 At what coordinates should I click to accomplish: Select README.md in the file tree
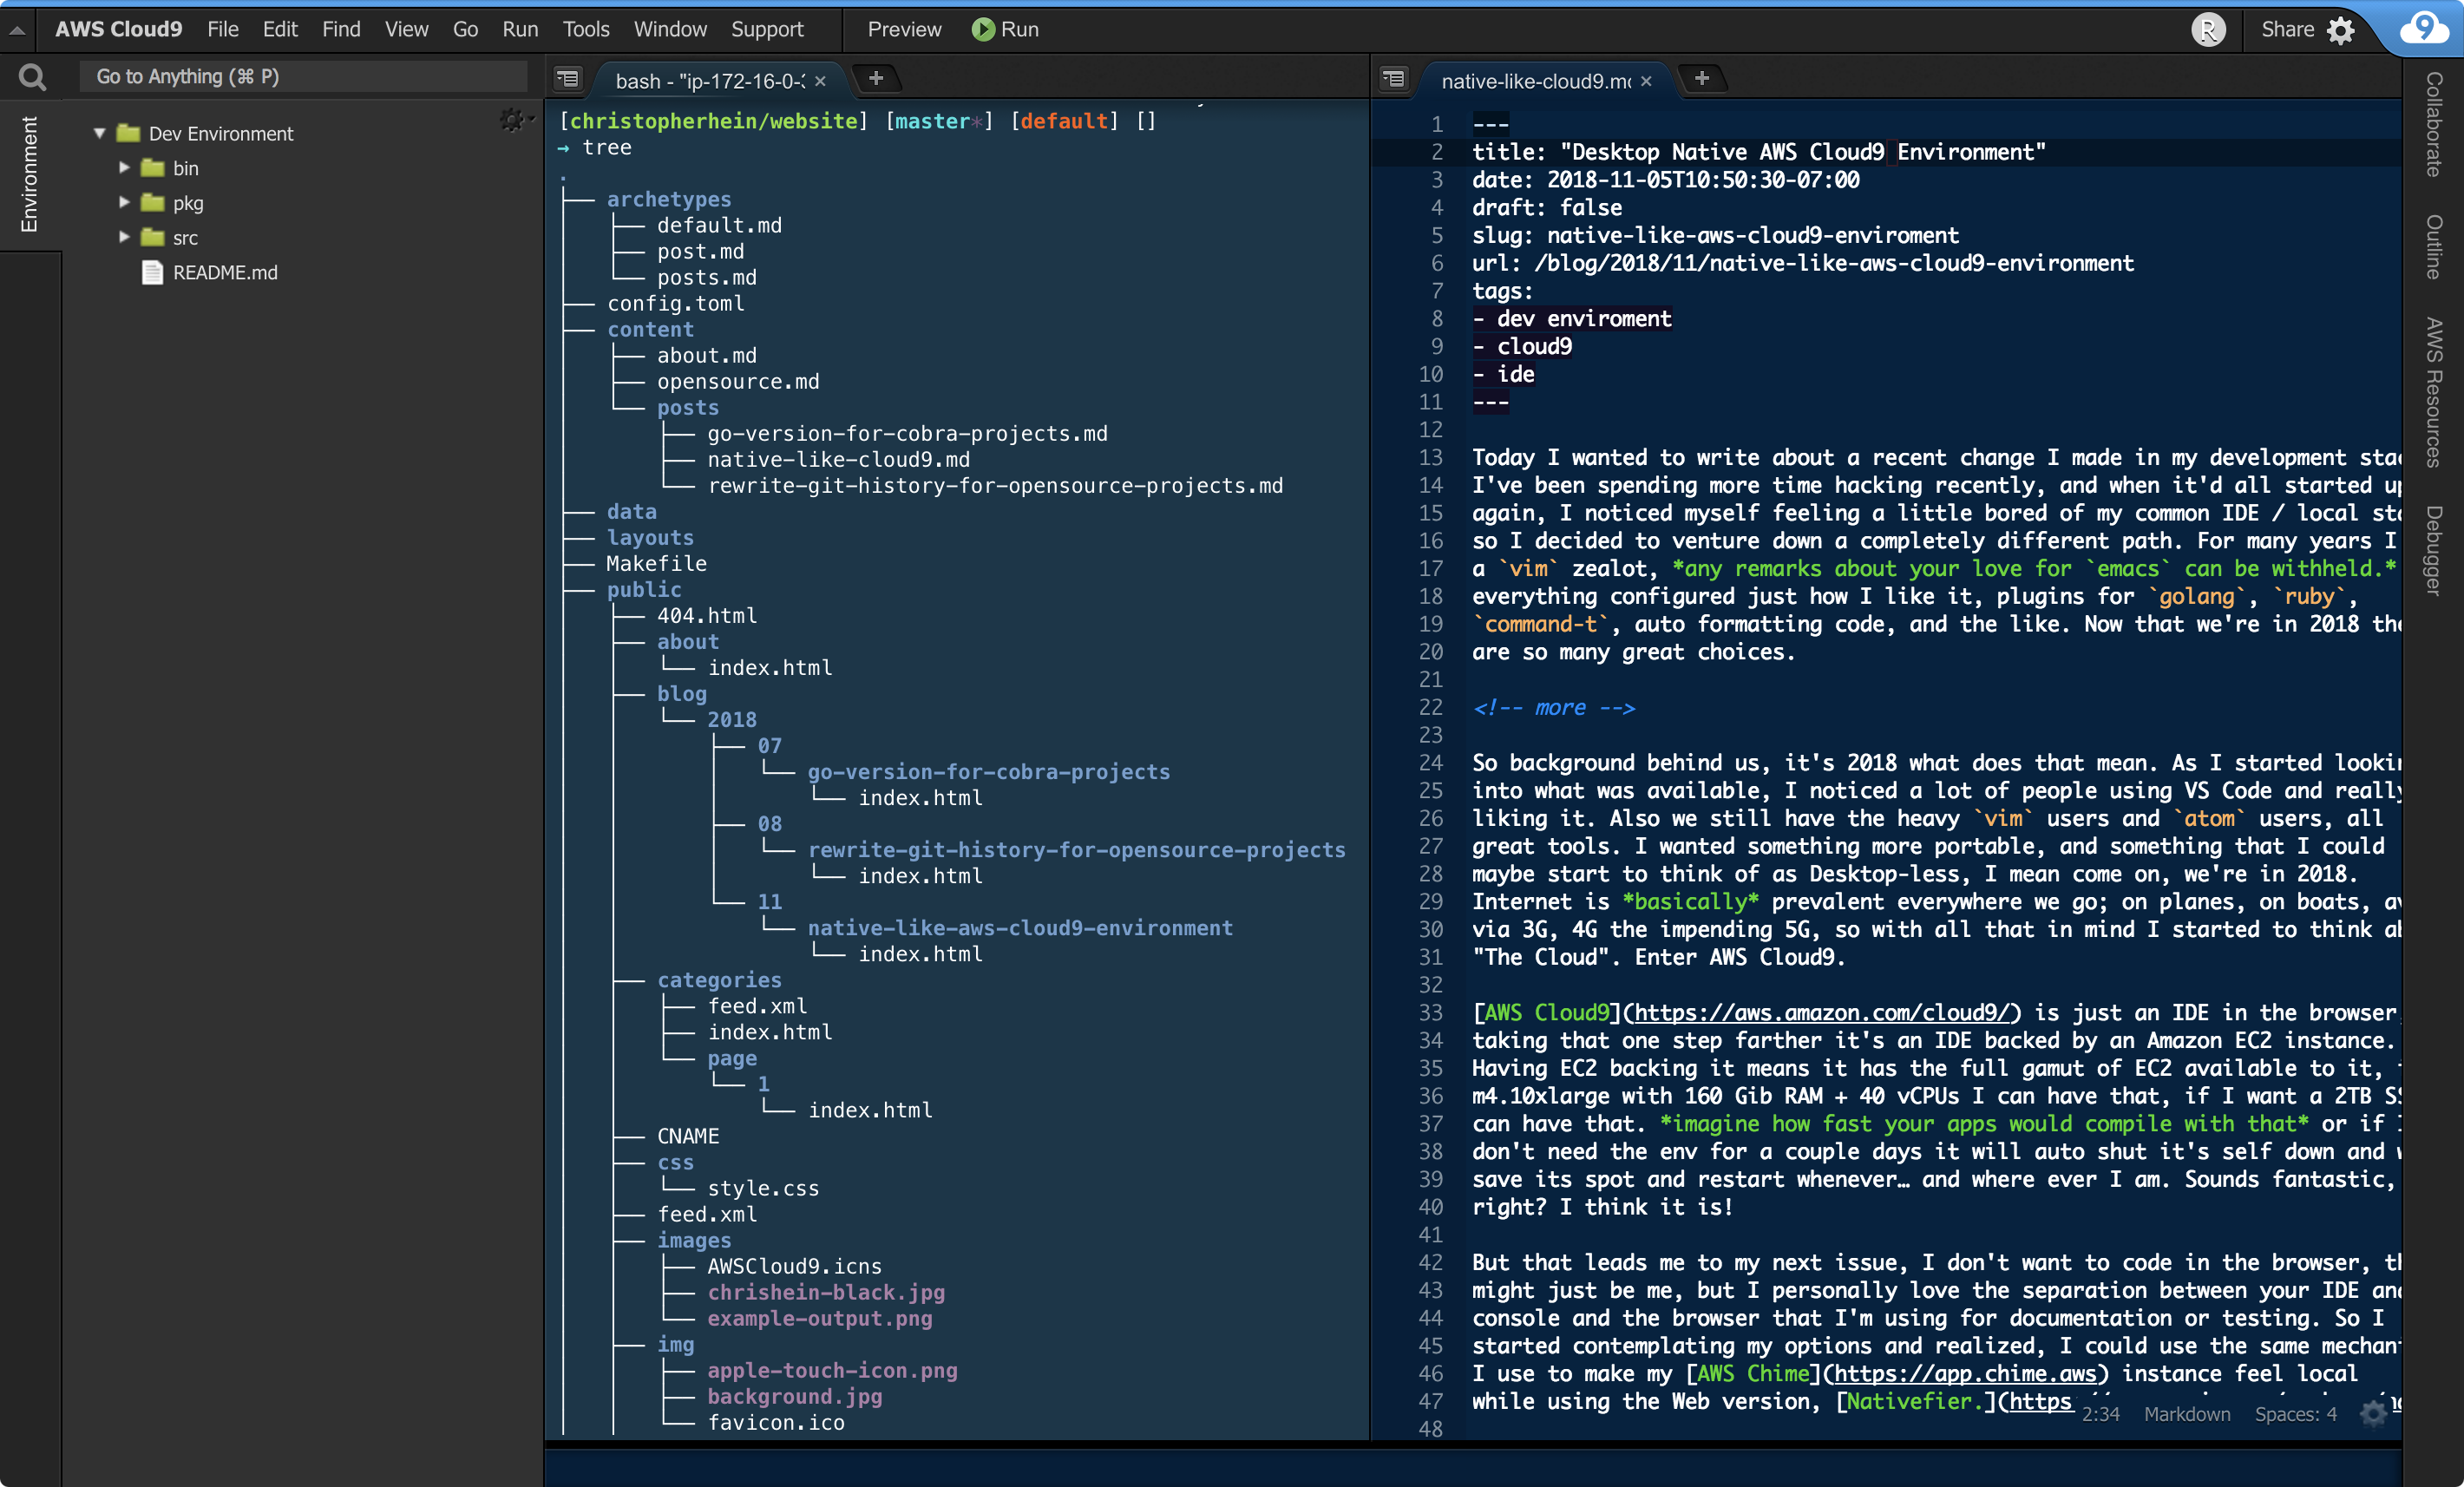click(225, 273)
